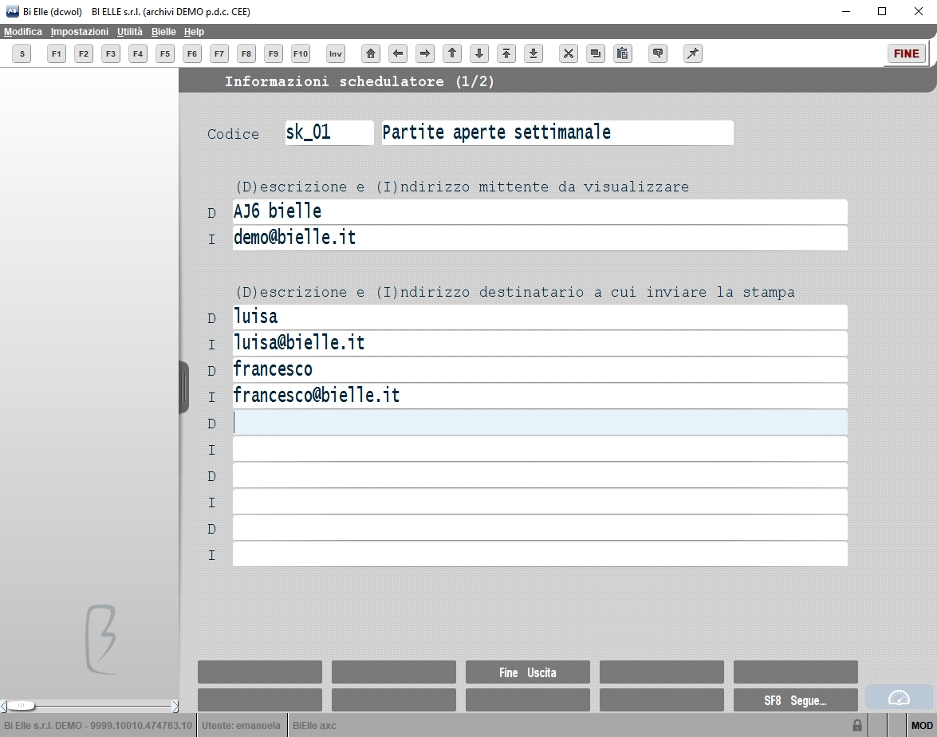The width and height of the screenshot is (937, 737).
Task: Click the Paste clipboard icon
Action: [x=623, y=54]
